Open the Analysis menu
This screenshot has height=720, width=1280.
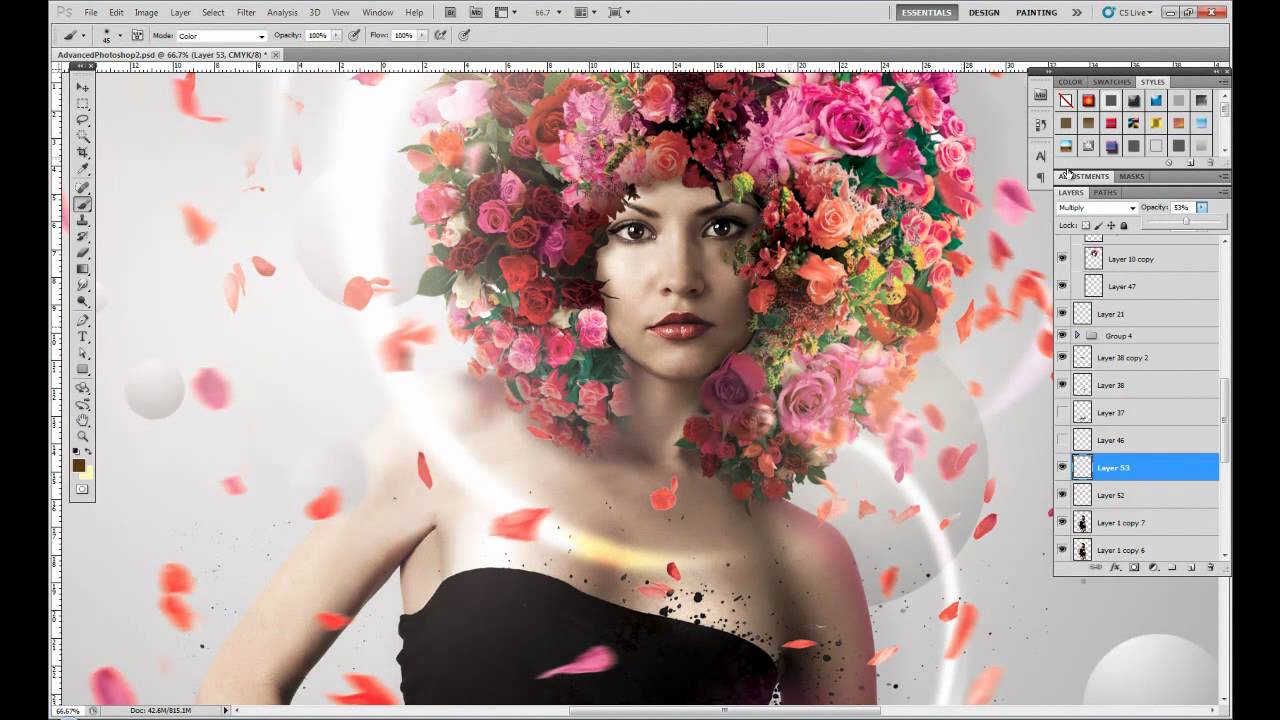click(x=282, y=12)
